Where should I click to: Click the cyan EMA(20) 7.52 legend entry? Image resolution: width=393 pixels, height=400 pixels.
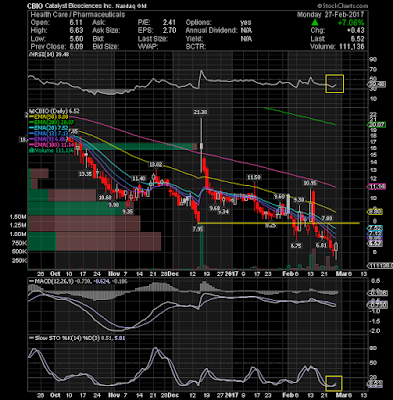(x=49, y=128)
